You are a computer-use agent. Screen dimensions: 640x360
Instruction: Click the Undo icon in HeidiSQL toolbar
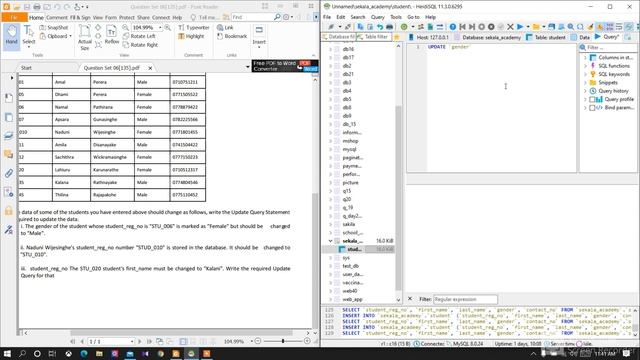click(380, 27)
